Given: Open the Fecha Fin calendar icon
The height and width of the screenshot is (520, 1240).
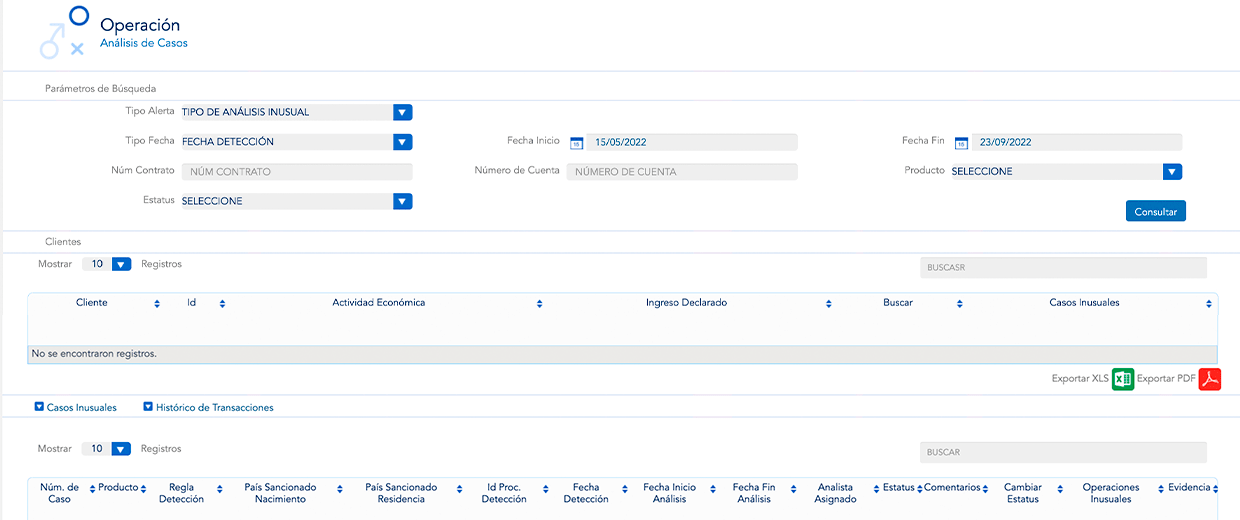Looking at the screenshot, I should pyautogui.click(x=961, y=143).
